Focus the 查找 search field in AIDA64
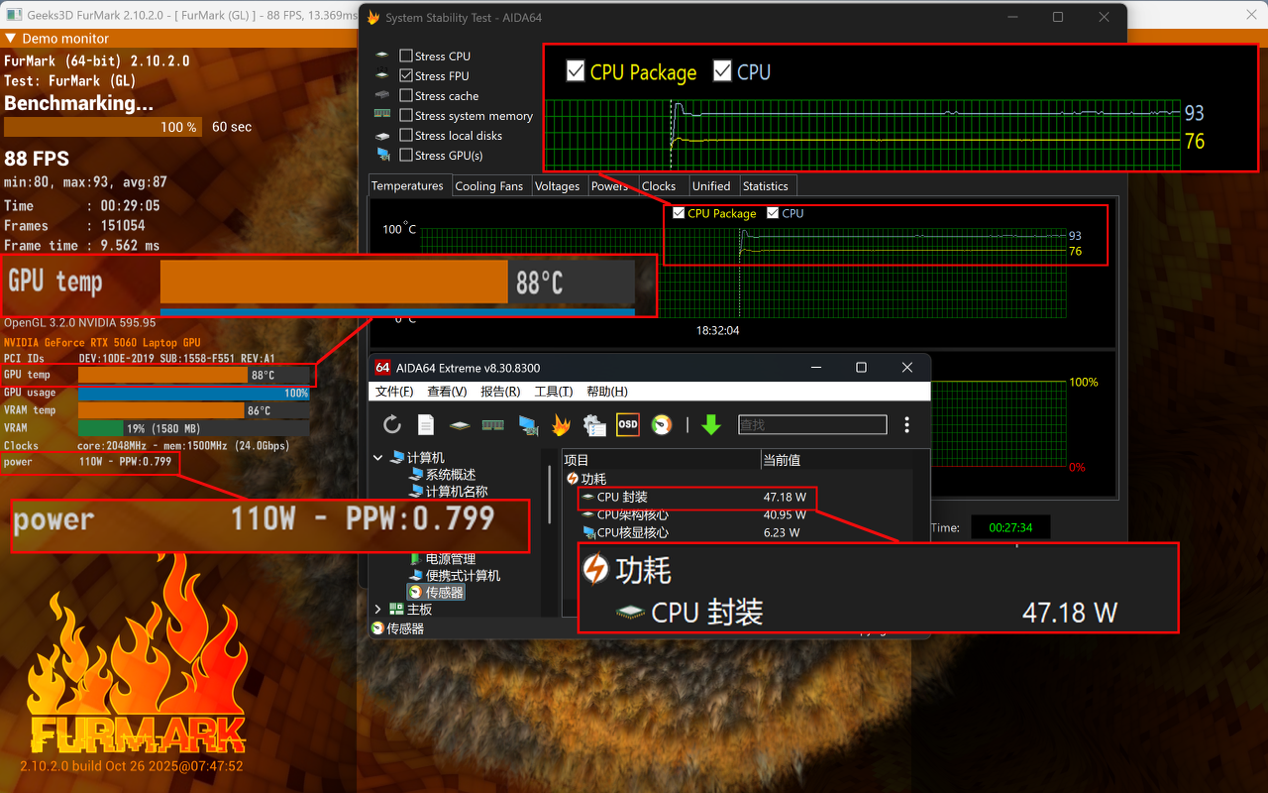The height and width of the screenshot is (793, 1268). 812,425
